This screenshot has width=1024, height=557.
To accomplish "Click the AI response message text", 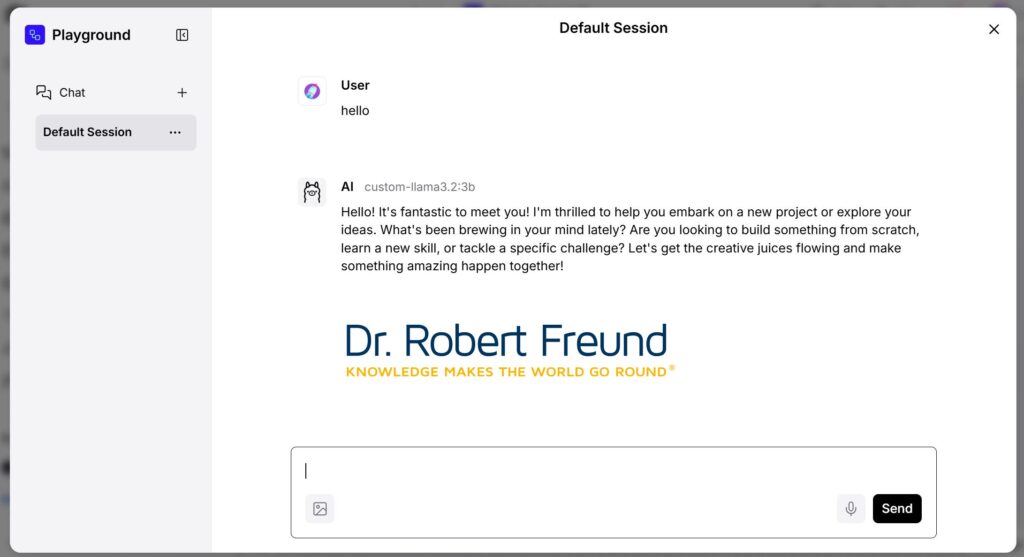I will point(630,240).
